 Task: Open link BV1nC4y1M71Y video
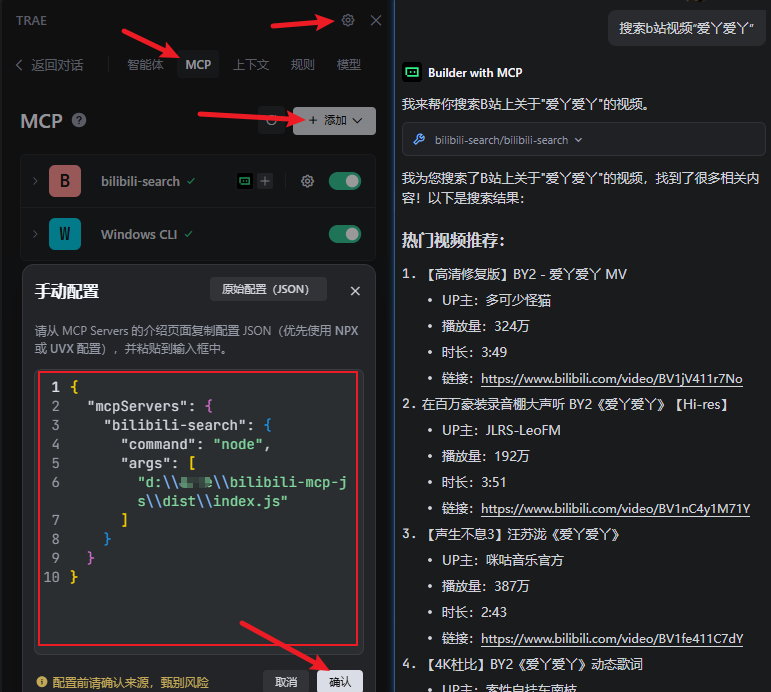coord(616,509)
